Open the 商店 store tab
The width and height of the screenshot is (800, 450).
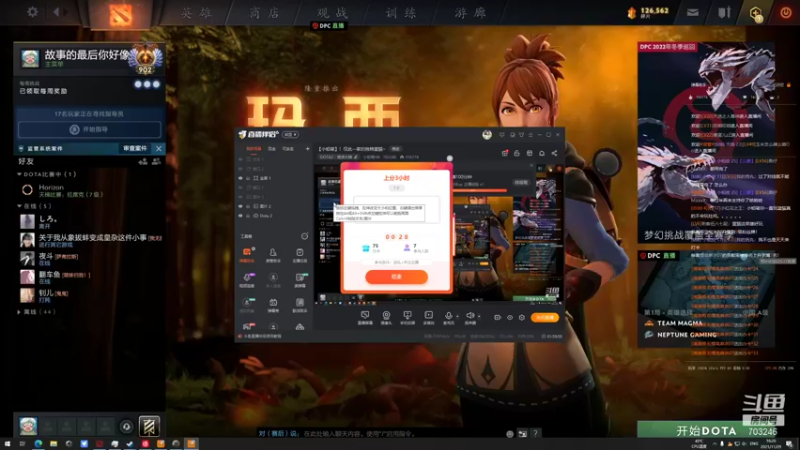coord(265,13)
